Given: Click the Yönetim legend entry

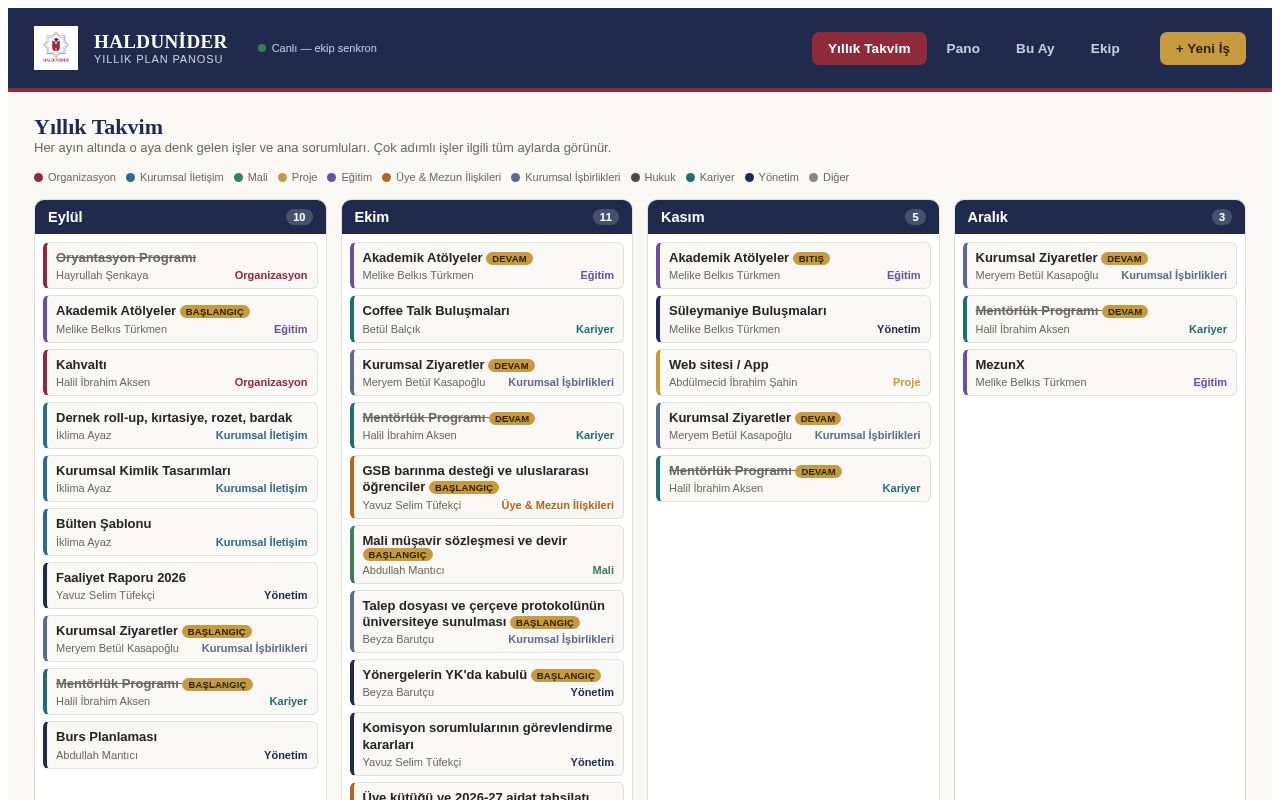Looking at the screenshot, I should (x=772, y=177).
